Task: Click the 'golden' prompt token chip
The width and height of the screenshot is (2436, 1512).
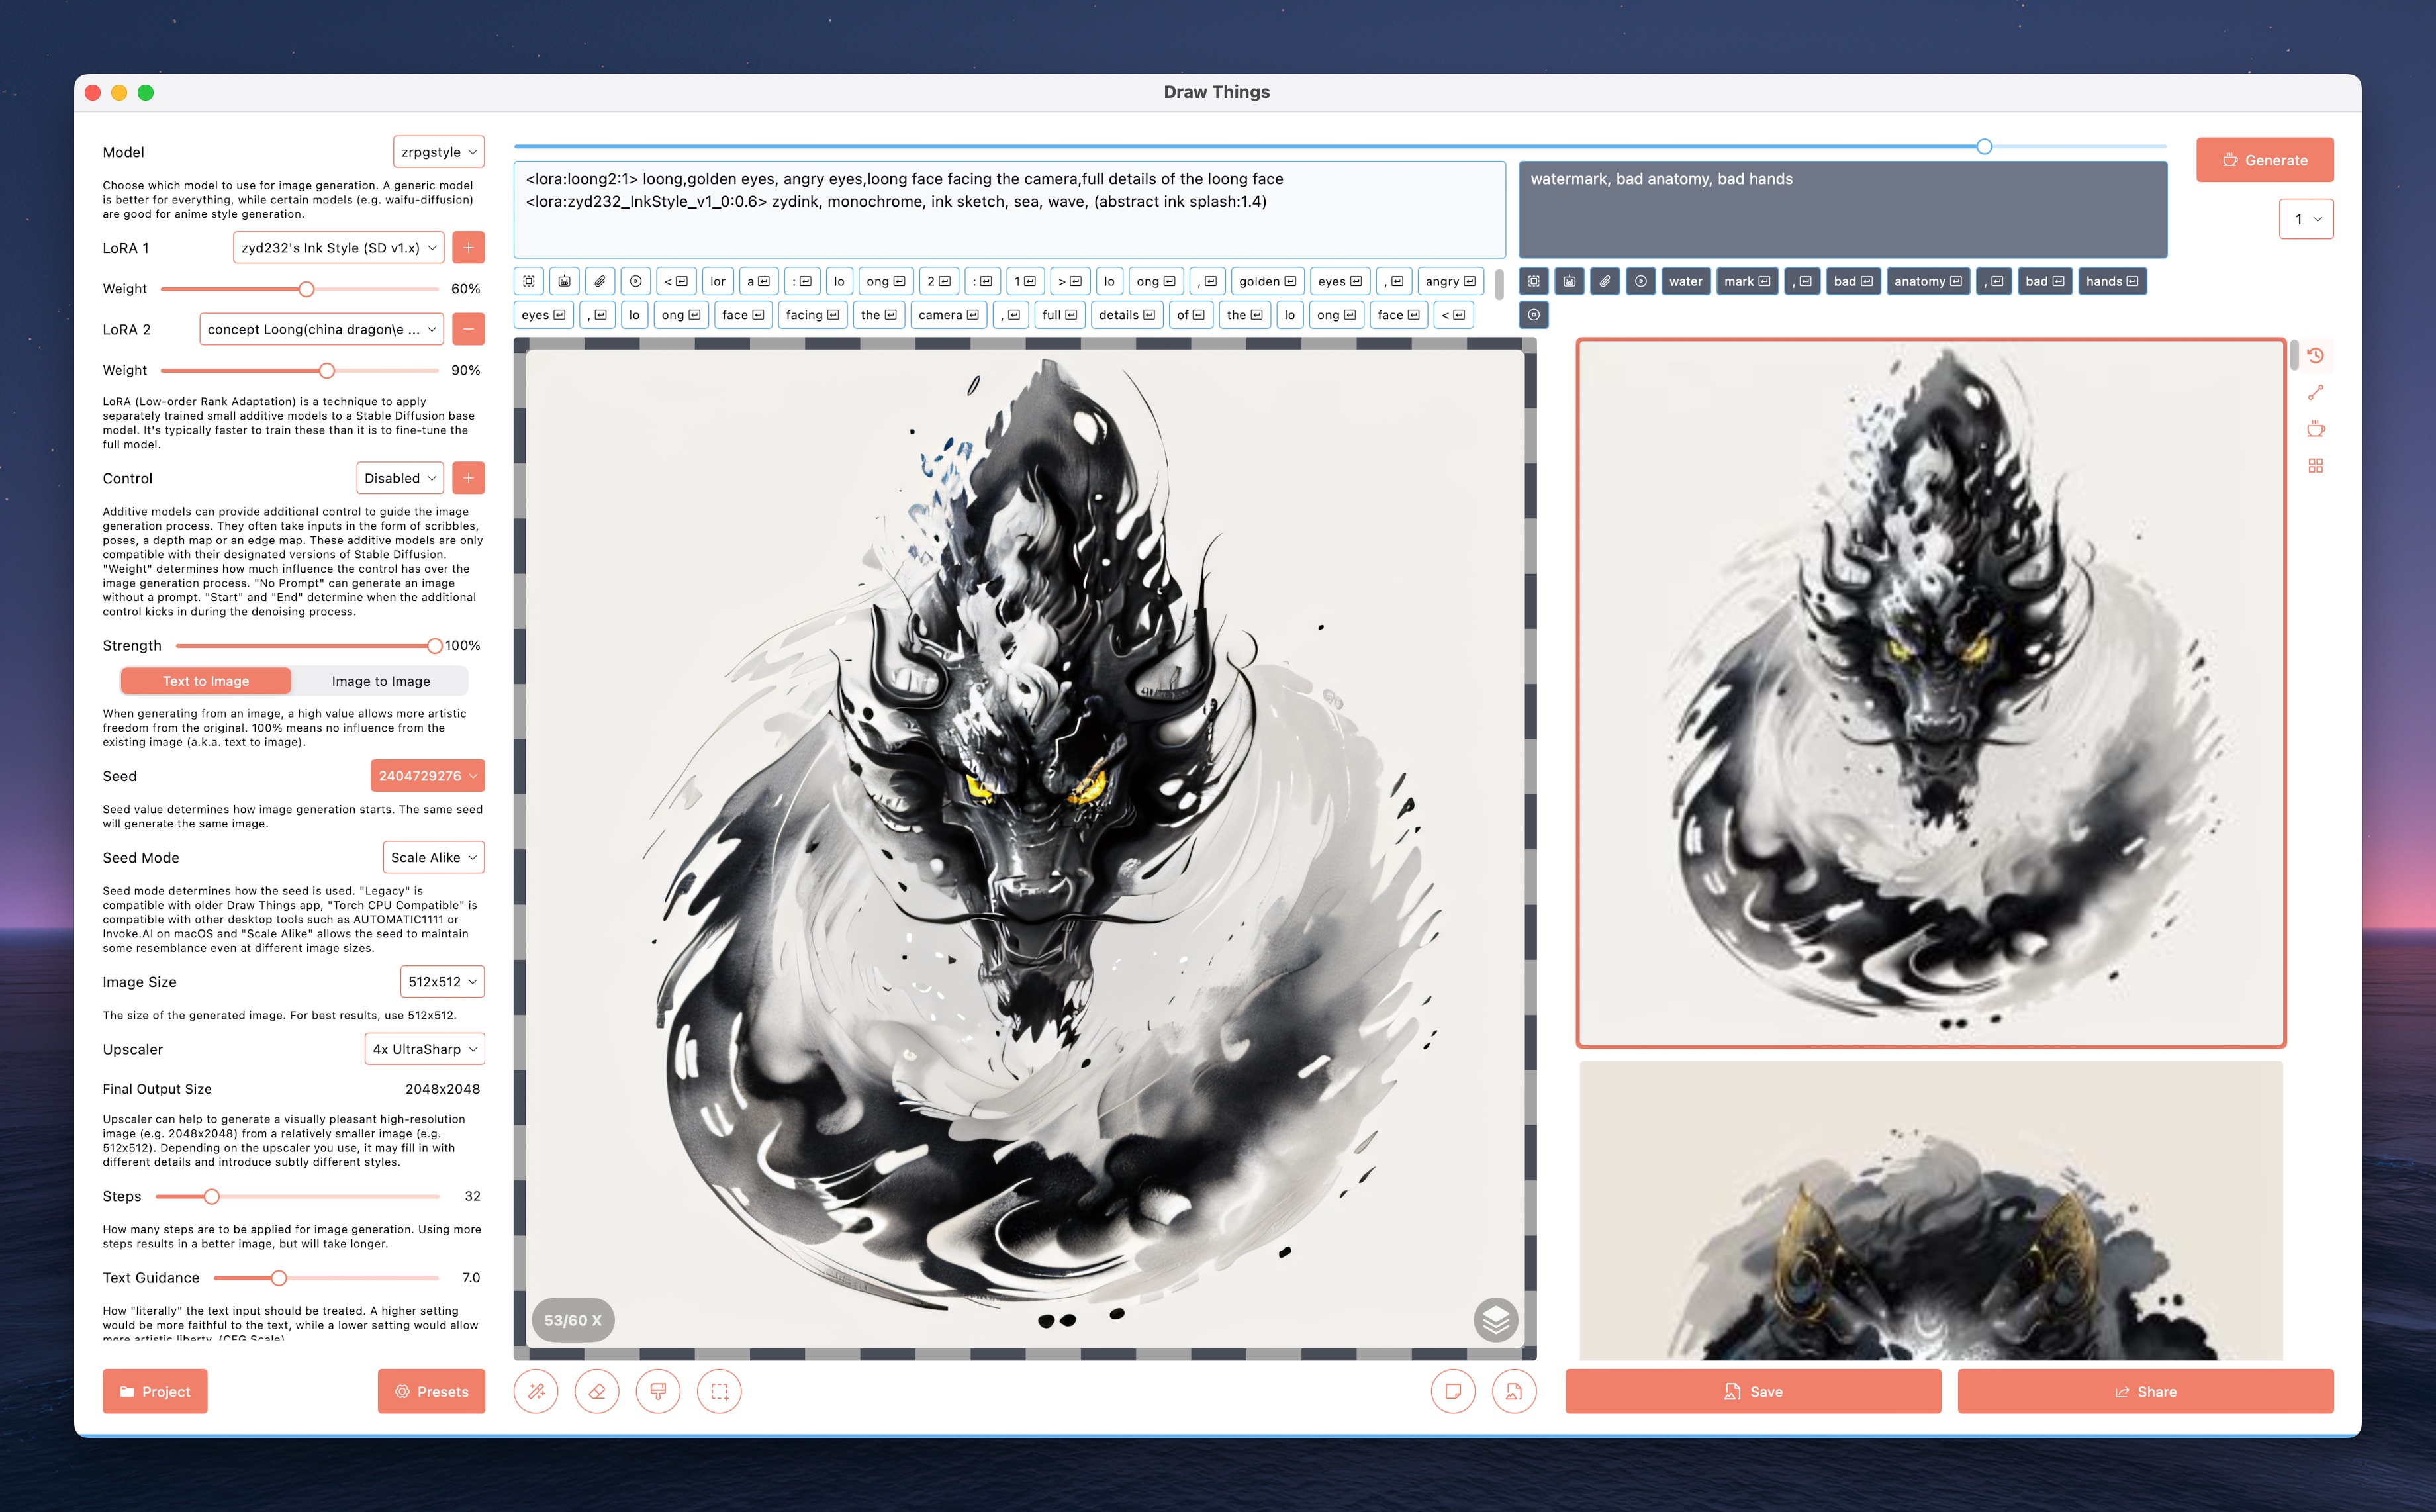Action: coord(1266,281)
